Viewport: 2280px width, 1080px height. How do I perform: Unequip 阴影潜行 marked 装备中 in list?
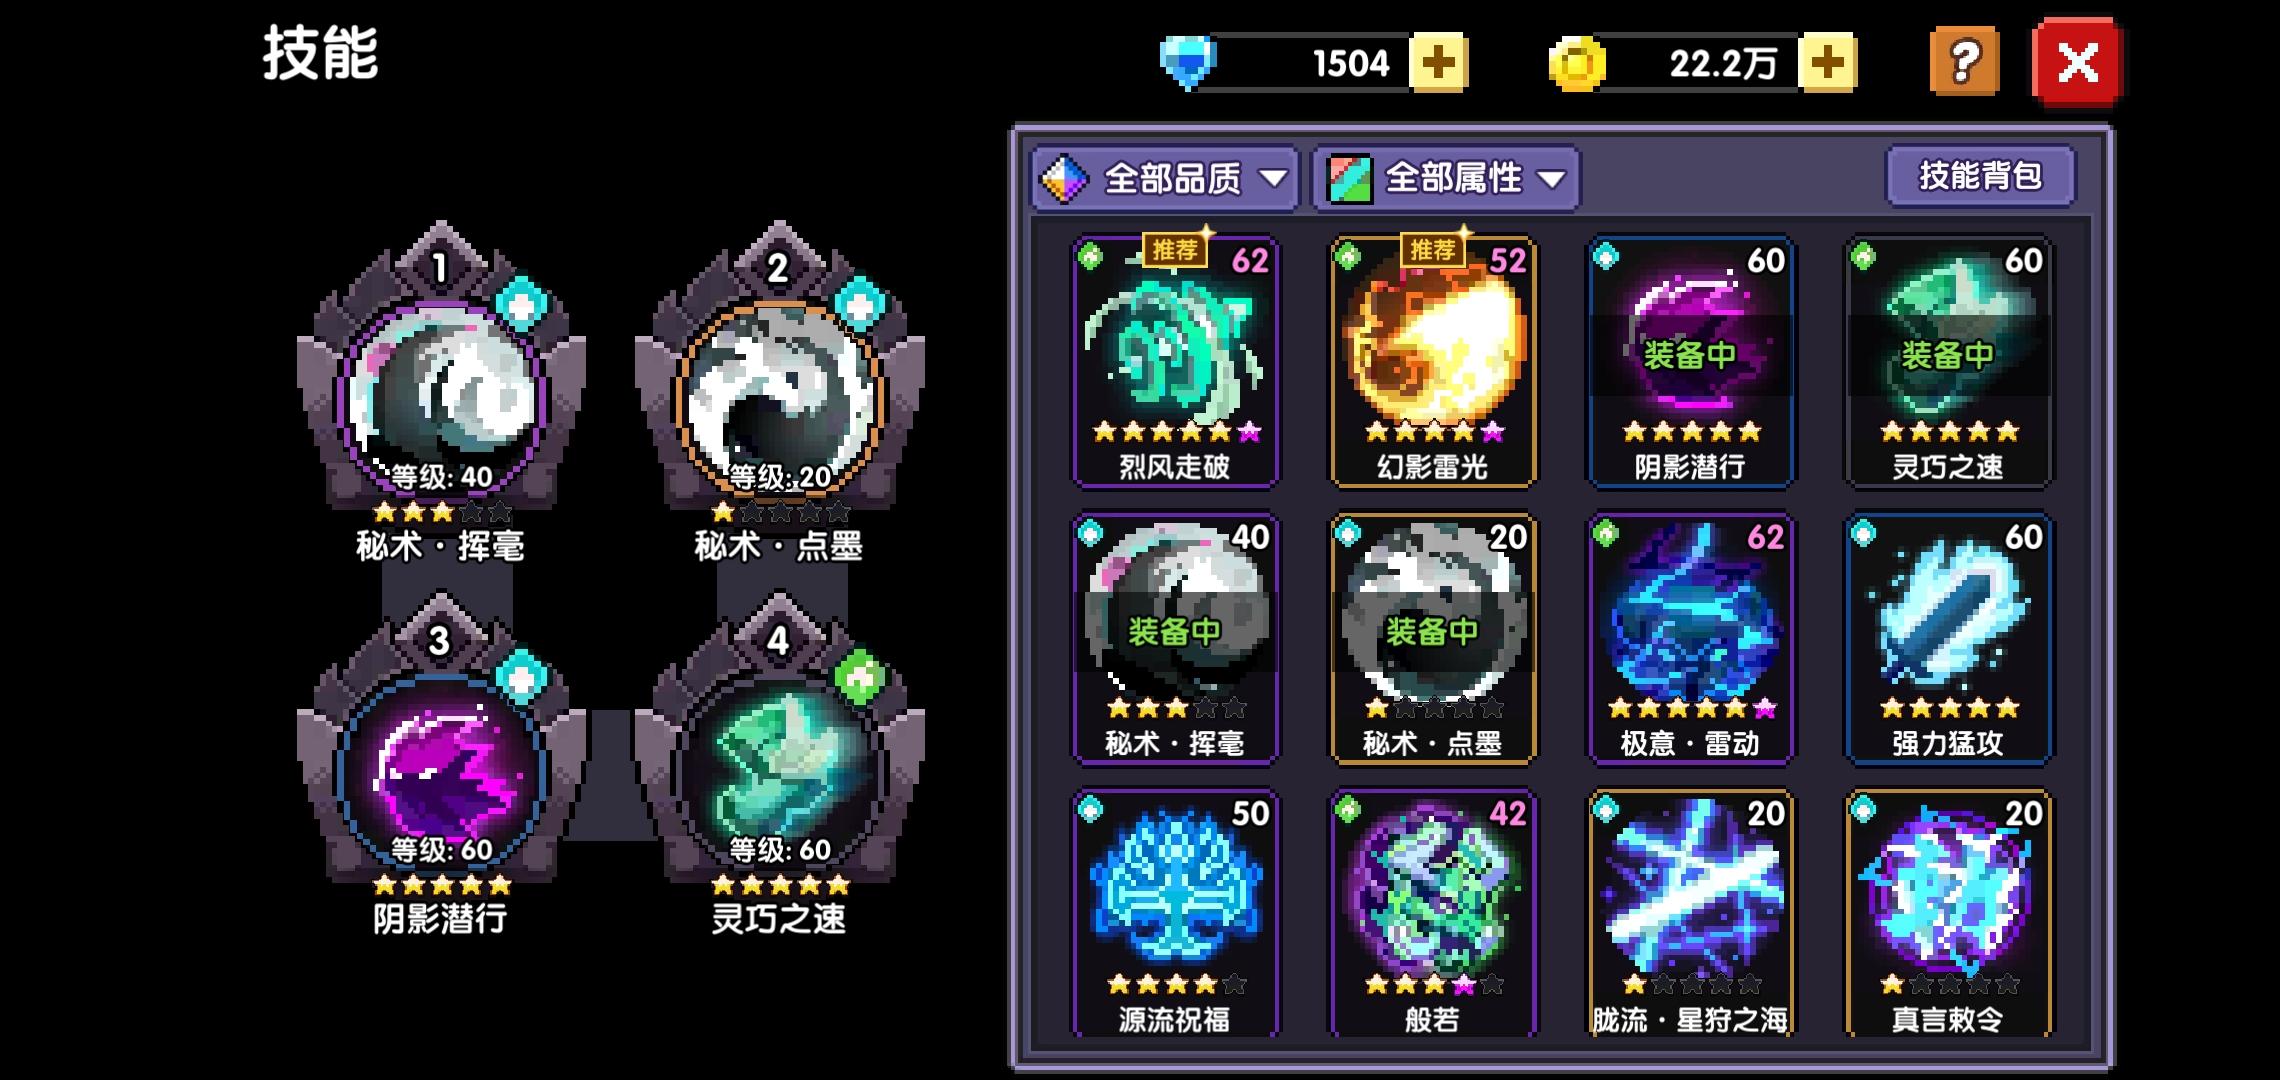1690,362
